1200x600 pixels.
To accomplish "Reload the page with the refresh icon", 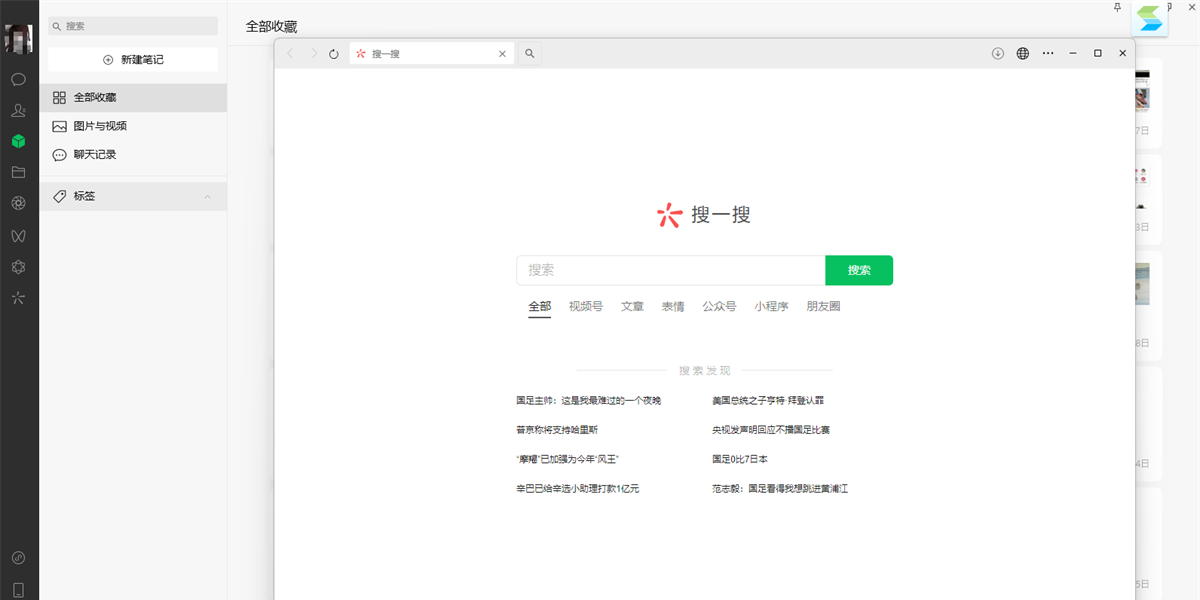I will pos(334,54).
